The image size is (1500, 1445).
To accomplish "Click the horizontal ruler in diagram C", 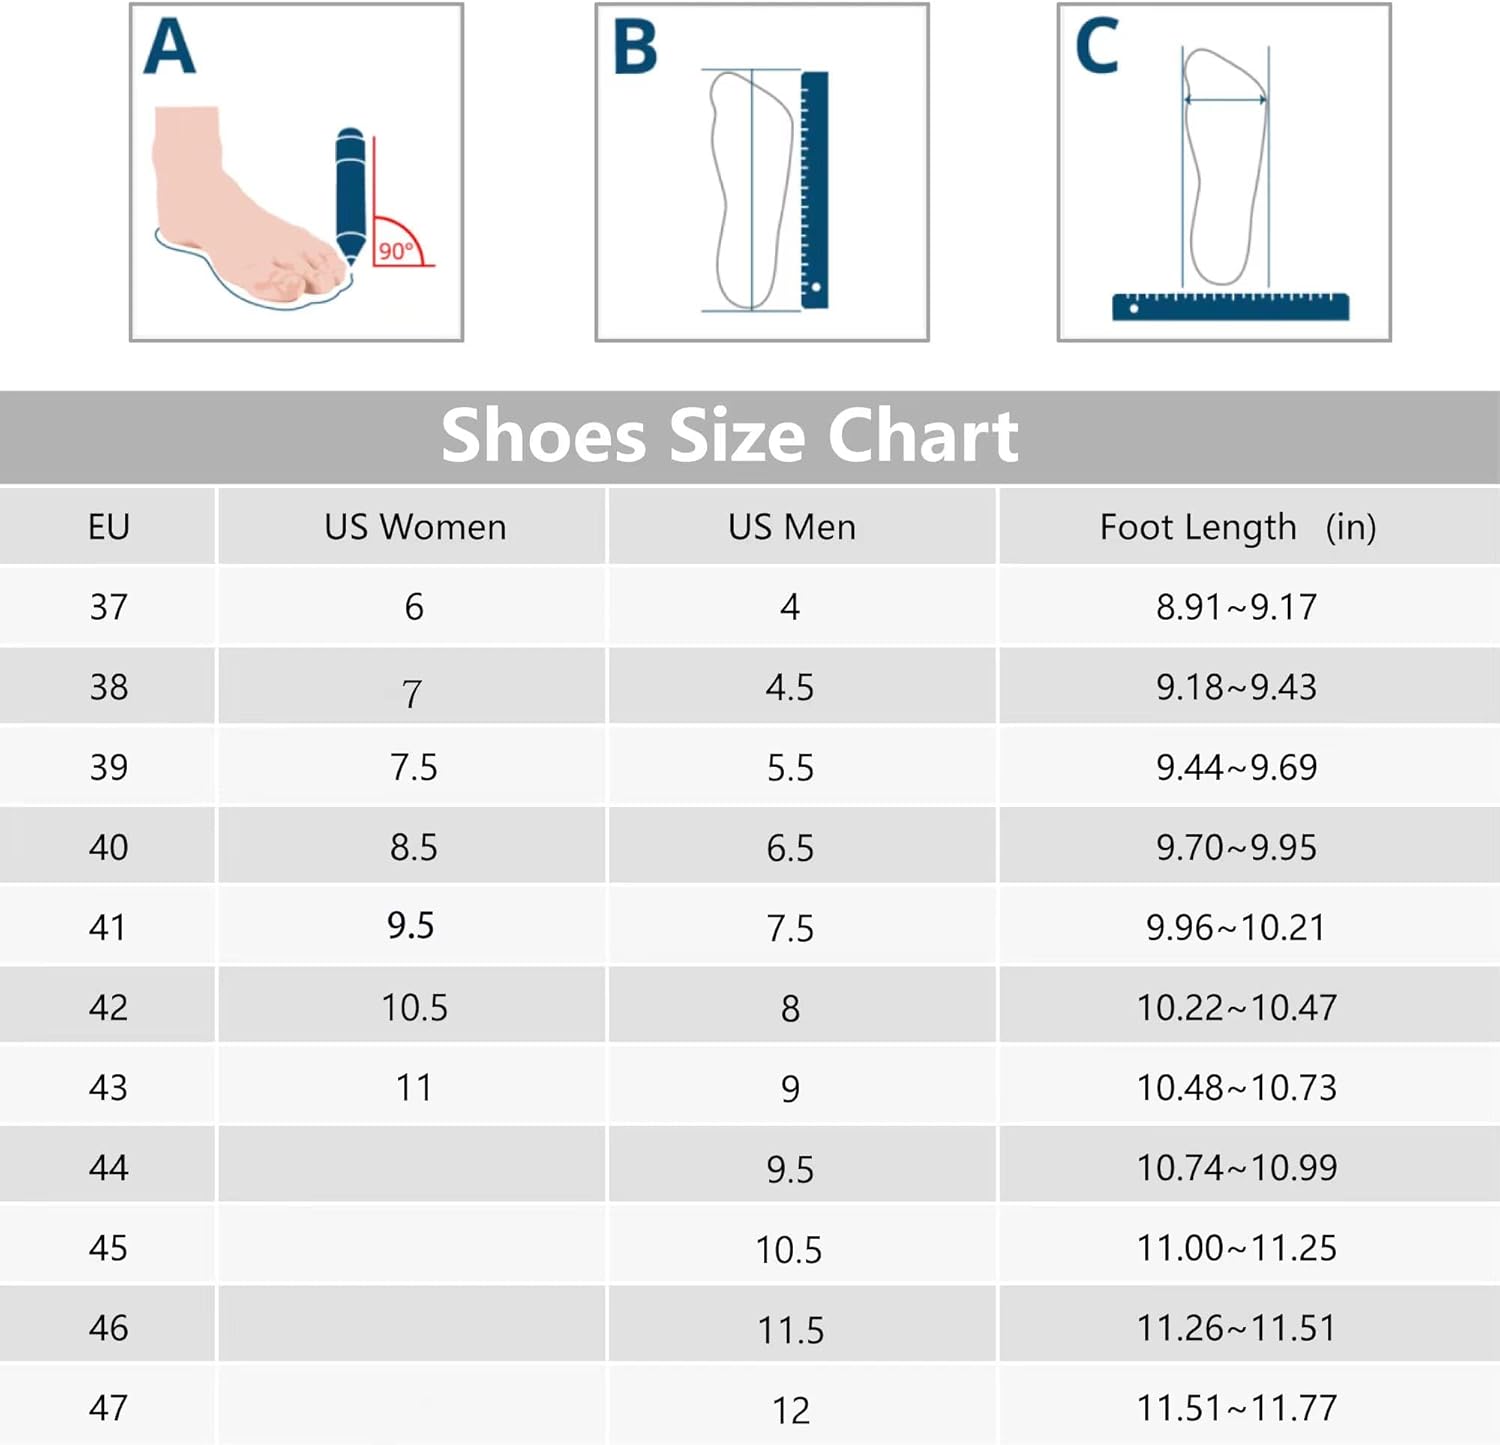I will tap(1230, 306).
